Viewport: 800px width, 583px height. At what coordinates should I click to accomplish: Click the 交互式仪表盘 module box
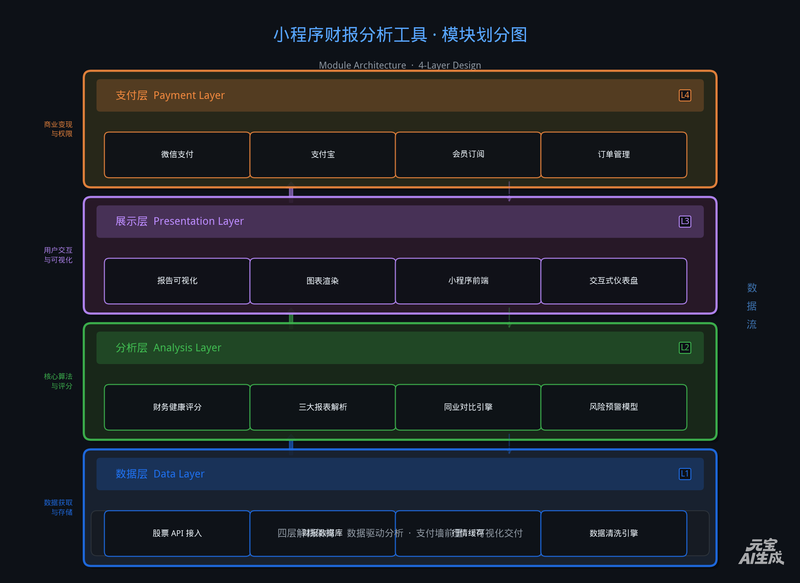coord(614,281)
